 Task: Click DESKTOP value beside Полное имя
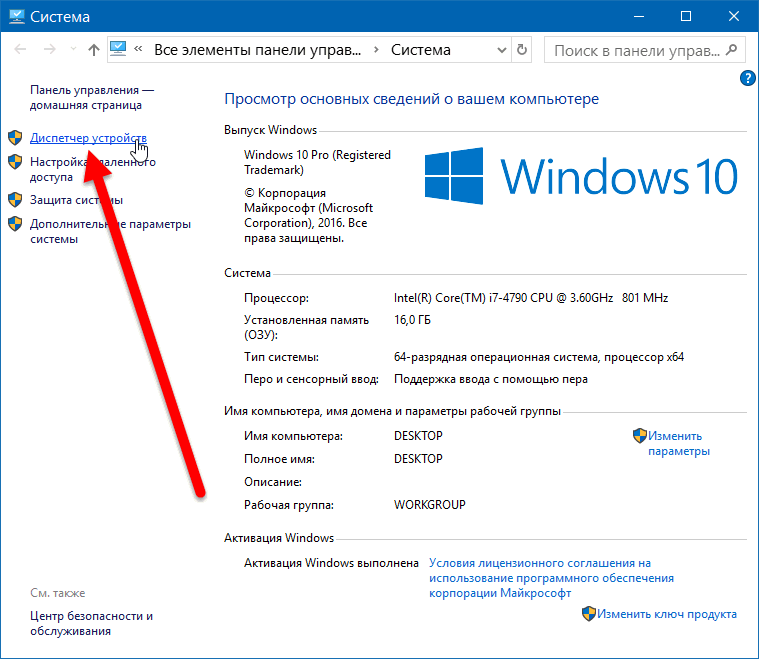click(418, 459)
